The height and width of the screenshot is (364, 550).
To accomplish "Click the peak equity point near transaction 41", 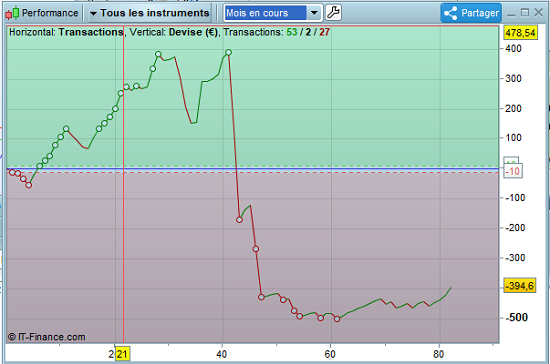I will [228, 52].
